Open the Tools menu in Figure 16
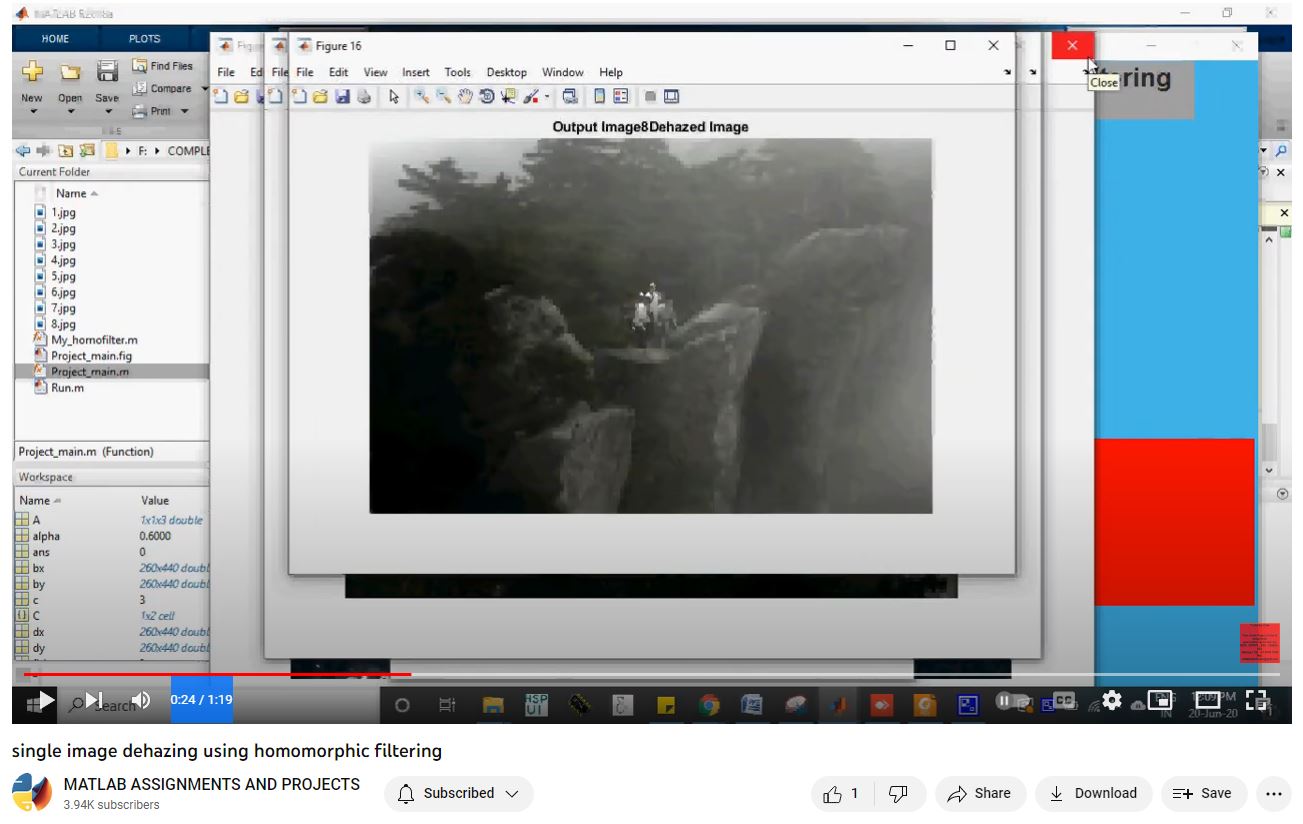The height and width of the screenshot is (824, 1303). point(457,72)
